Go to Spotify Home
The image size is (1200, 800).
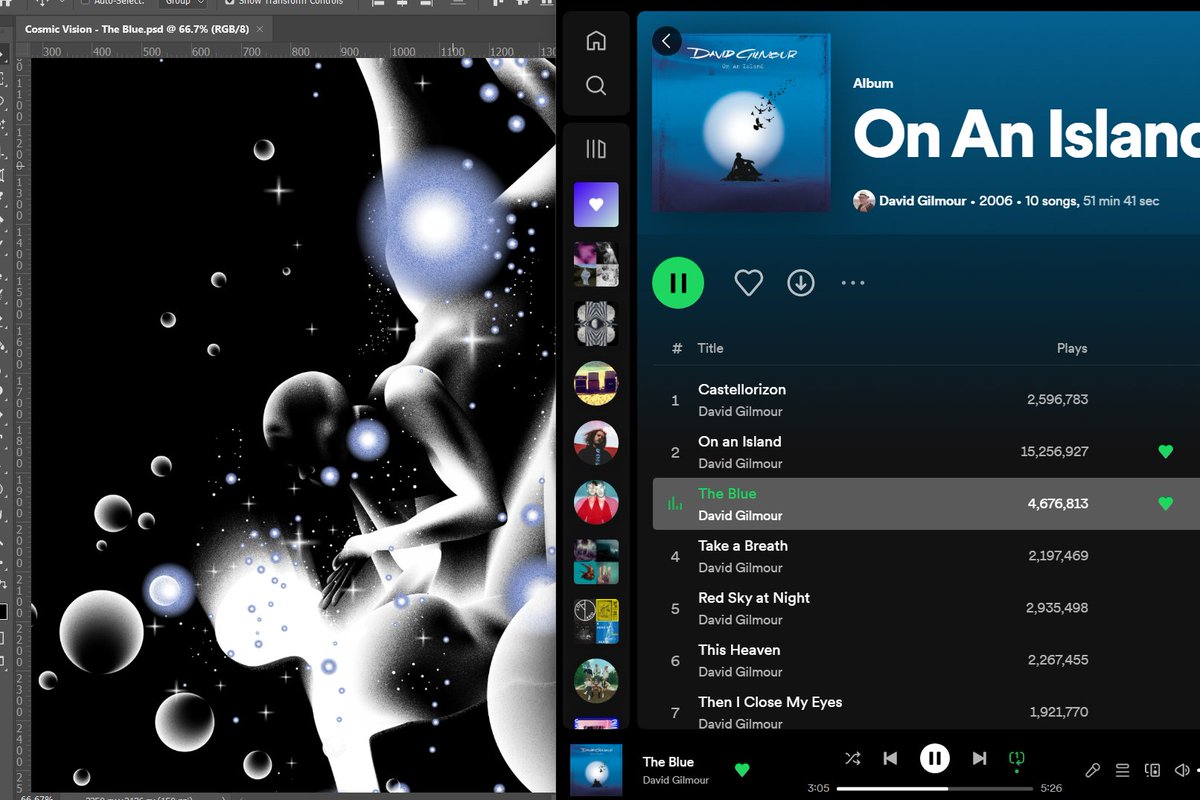(596, 41)
